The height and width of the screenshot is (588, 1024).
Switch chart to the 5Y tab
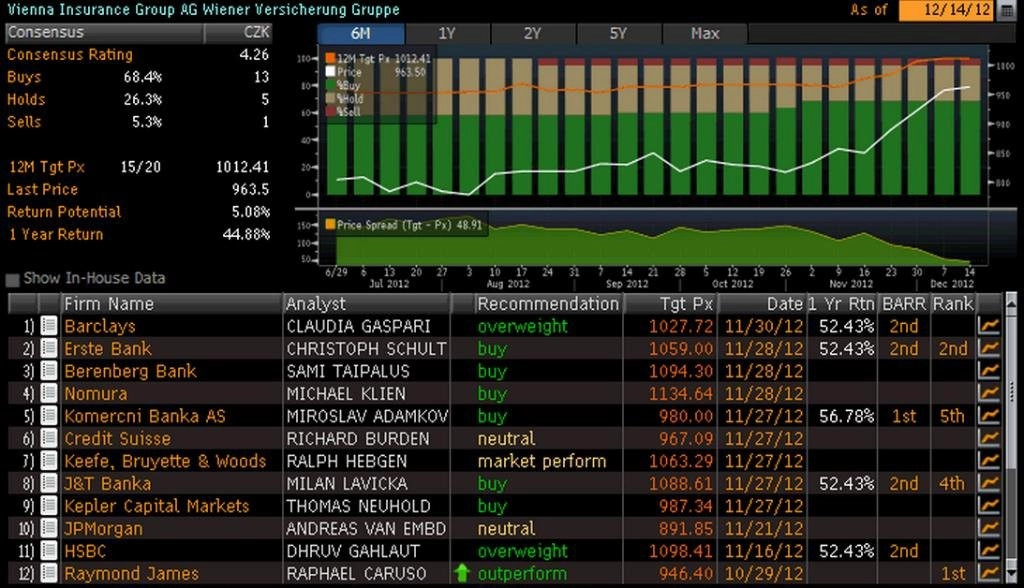(x=618, y=33)
